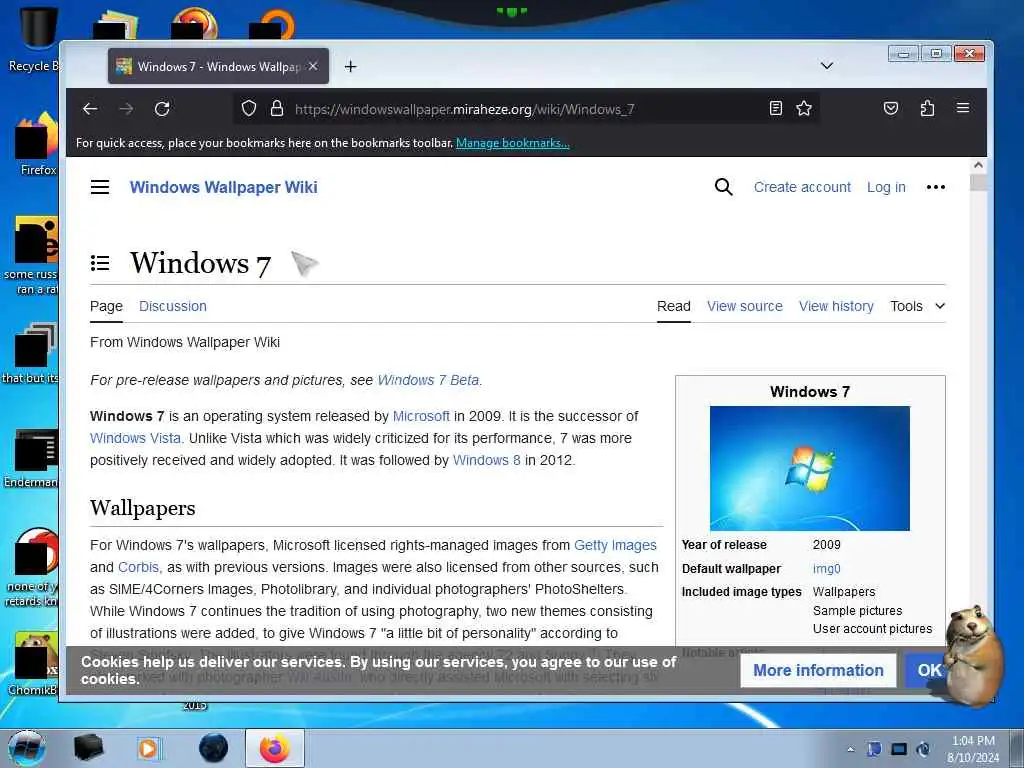Toggle the table of contents icon
Screen dimensions: 1024x768
click(100, 263)
